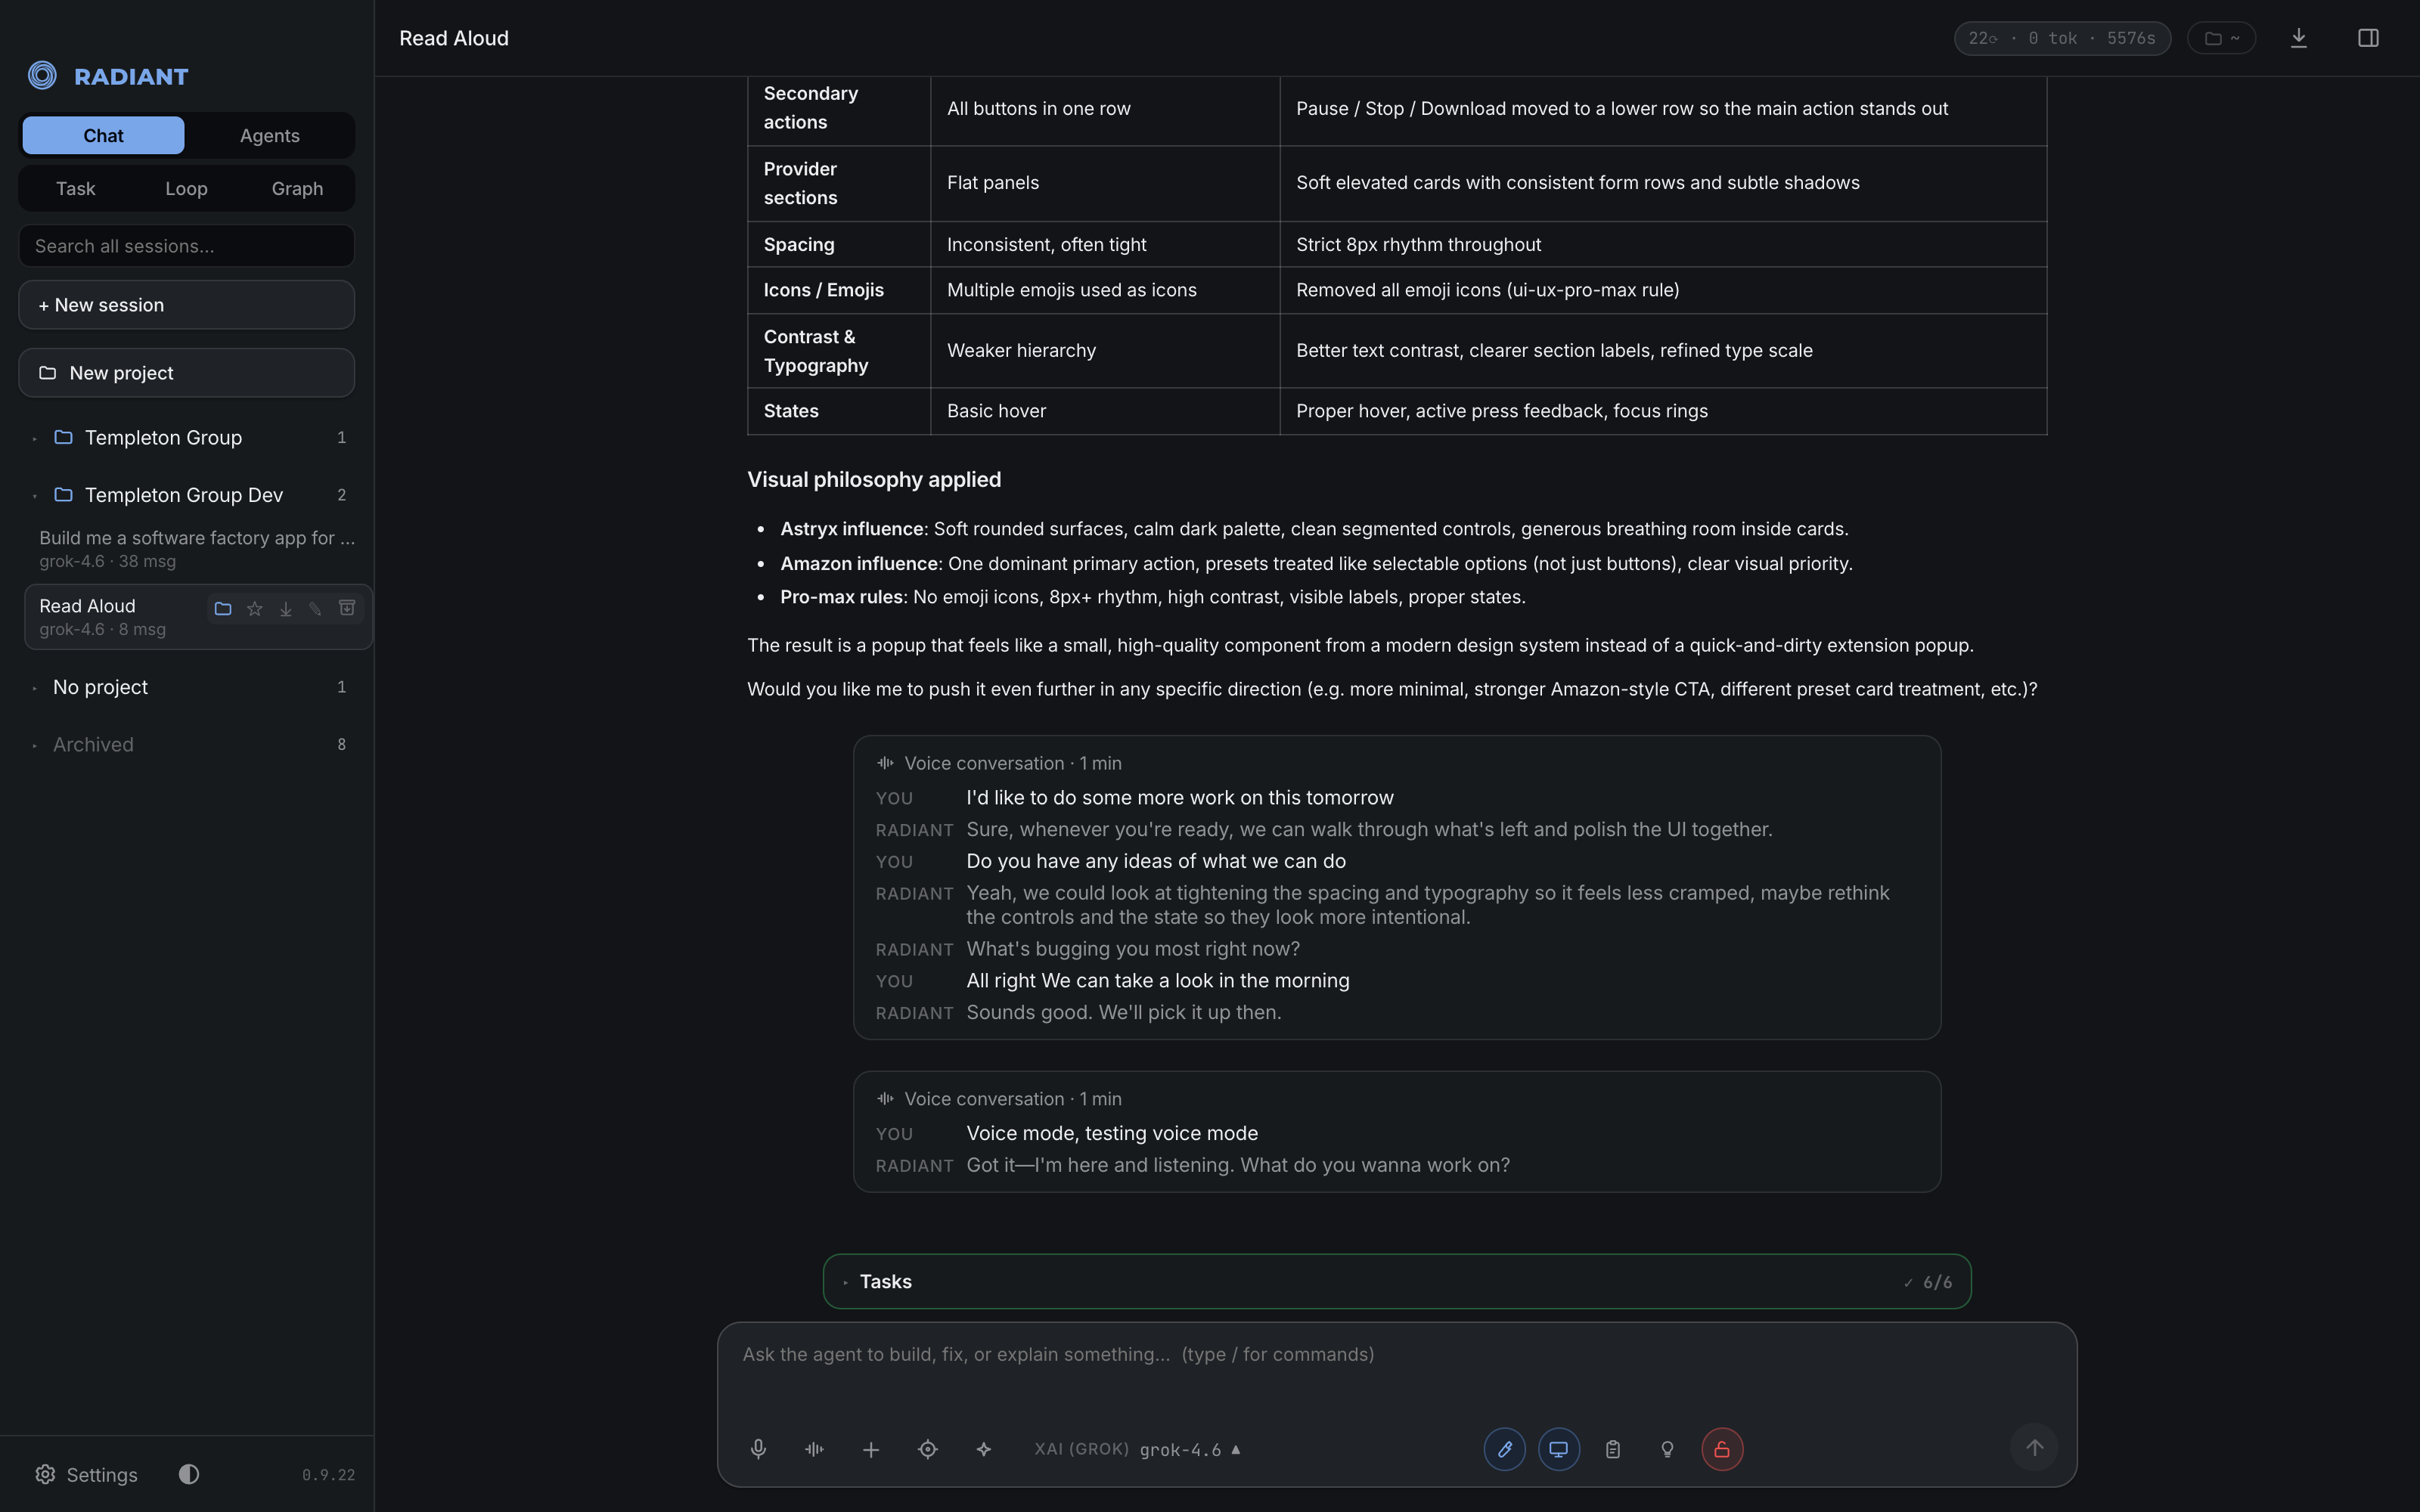This screenshot has width=2420, height=1512.
Task: Toggle the dark/light theme half-circle icon
Action: [x=189, y=1474]
